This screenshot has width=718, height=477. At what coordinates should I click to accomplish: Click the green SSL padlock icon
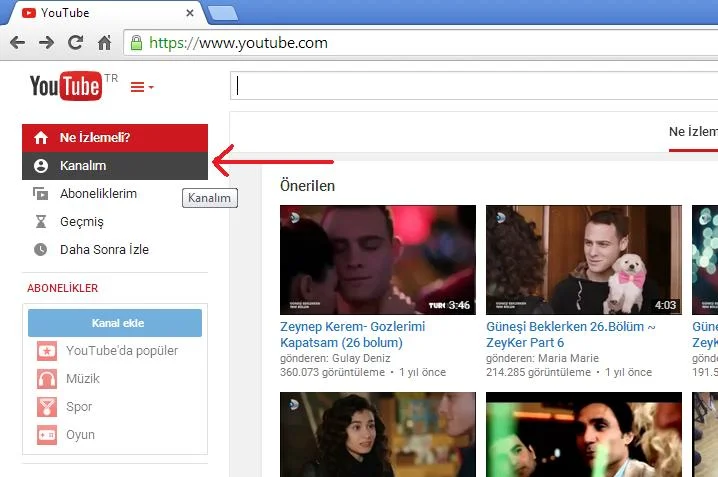[x=136, y=43]
